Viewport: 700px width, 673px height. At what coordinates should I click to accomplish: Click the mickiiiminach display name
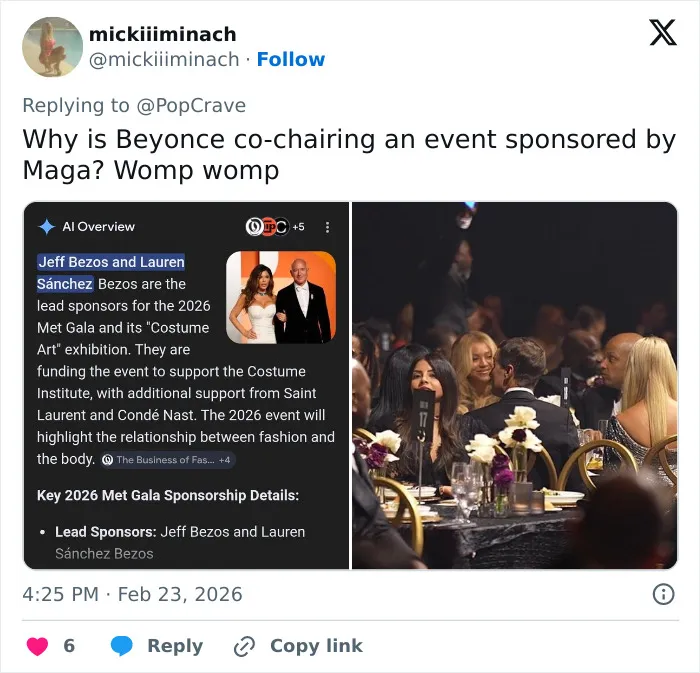(x=162, y=34)
